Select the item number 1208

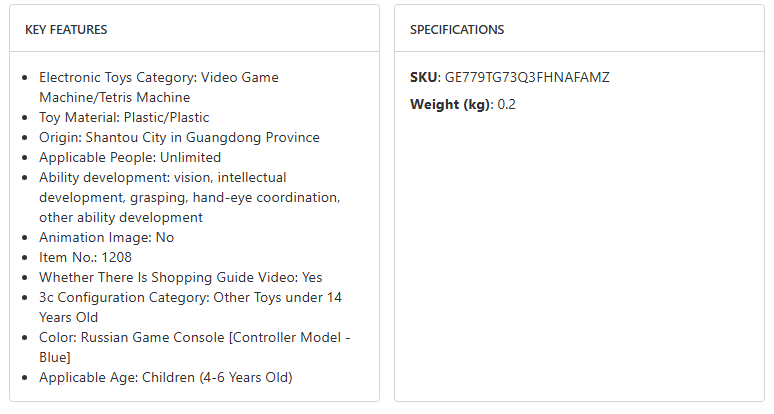[x=115, y=257]
